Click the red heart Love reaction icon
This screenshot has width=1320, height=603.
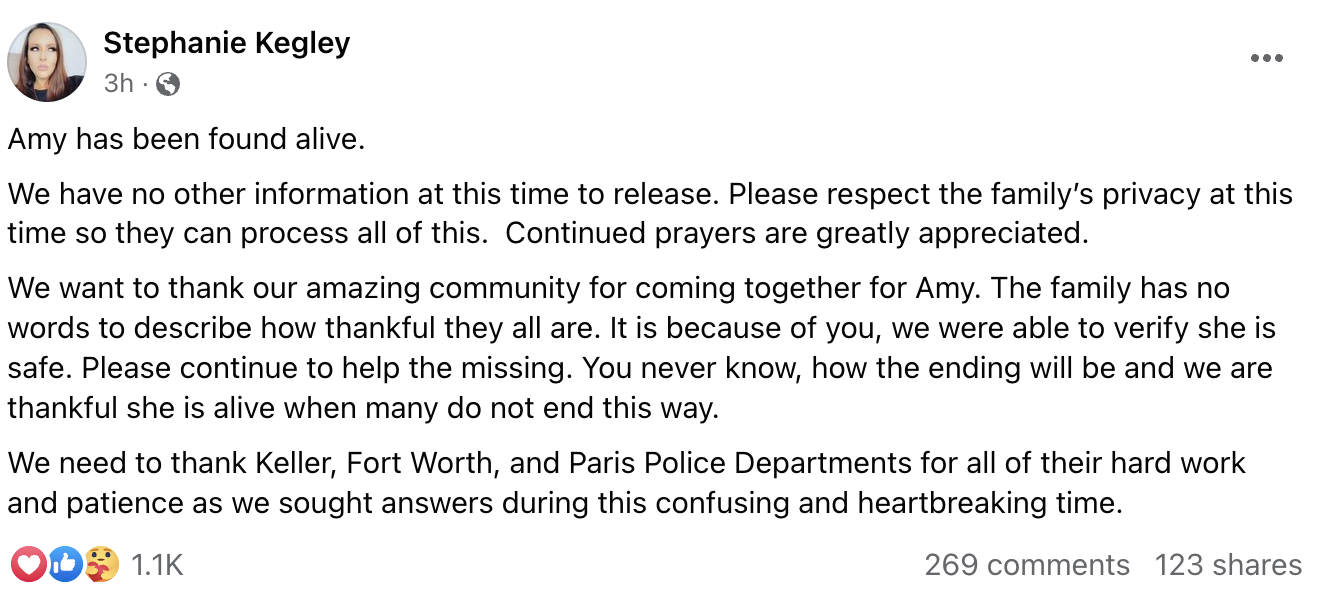click(x=30, y=565)
